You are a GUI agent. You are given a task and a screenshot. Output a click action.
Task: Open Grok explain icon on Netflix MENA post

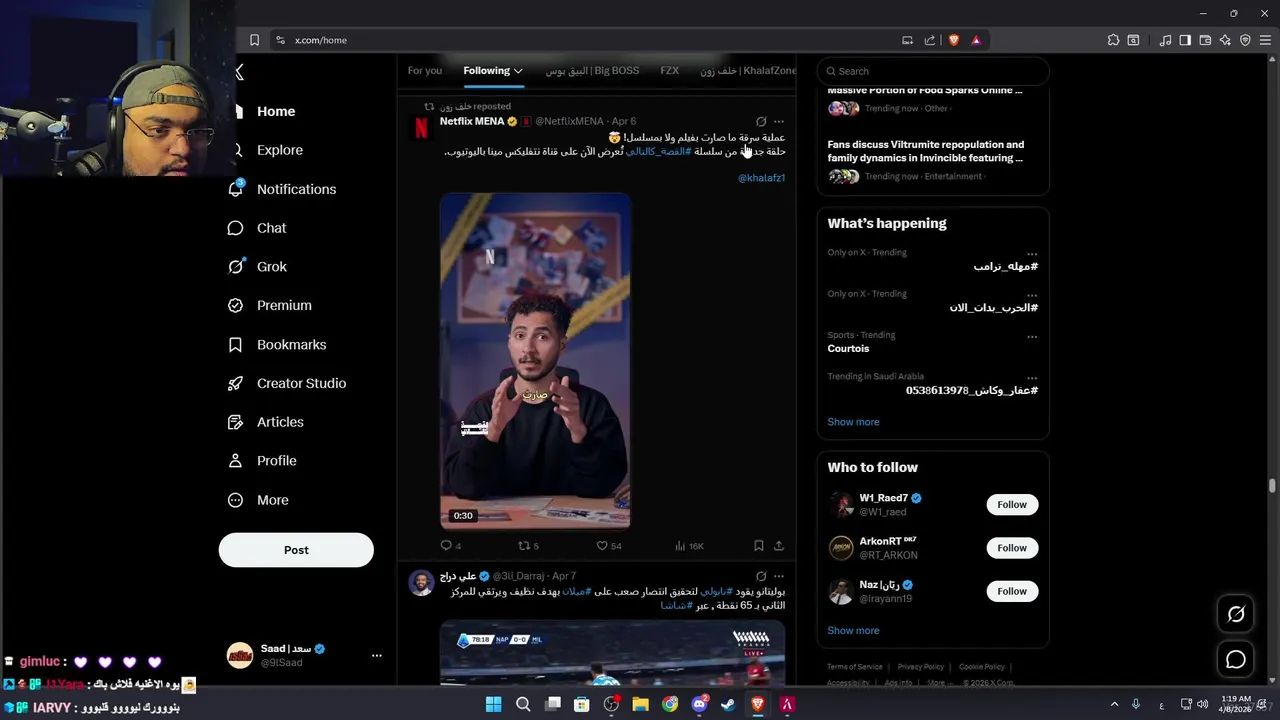tap(761, 121)
